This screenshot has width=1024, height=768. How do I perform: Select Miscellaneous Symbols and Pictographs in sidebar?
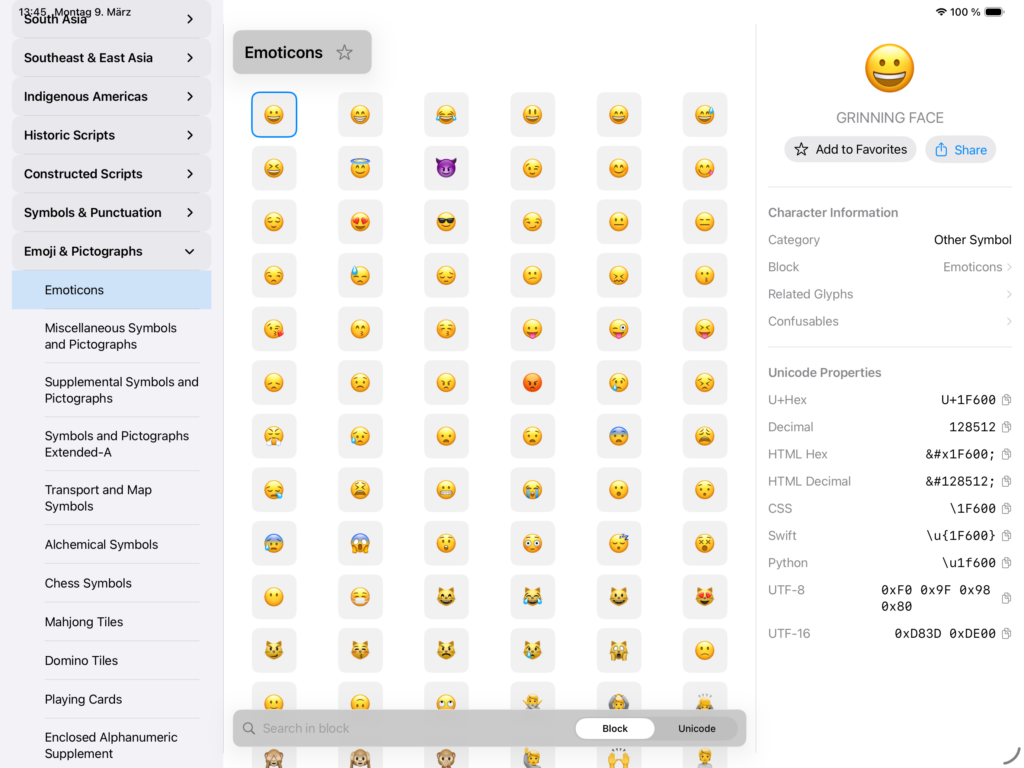[x=110, y=336]
